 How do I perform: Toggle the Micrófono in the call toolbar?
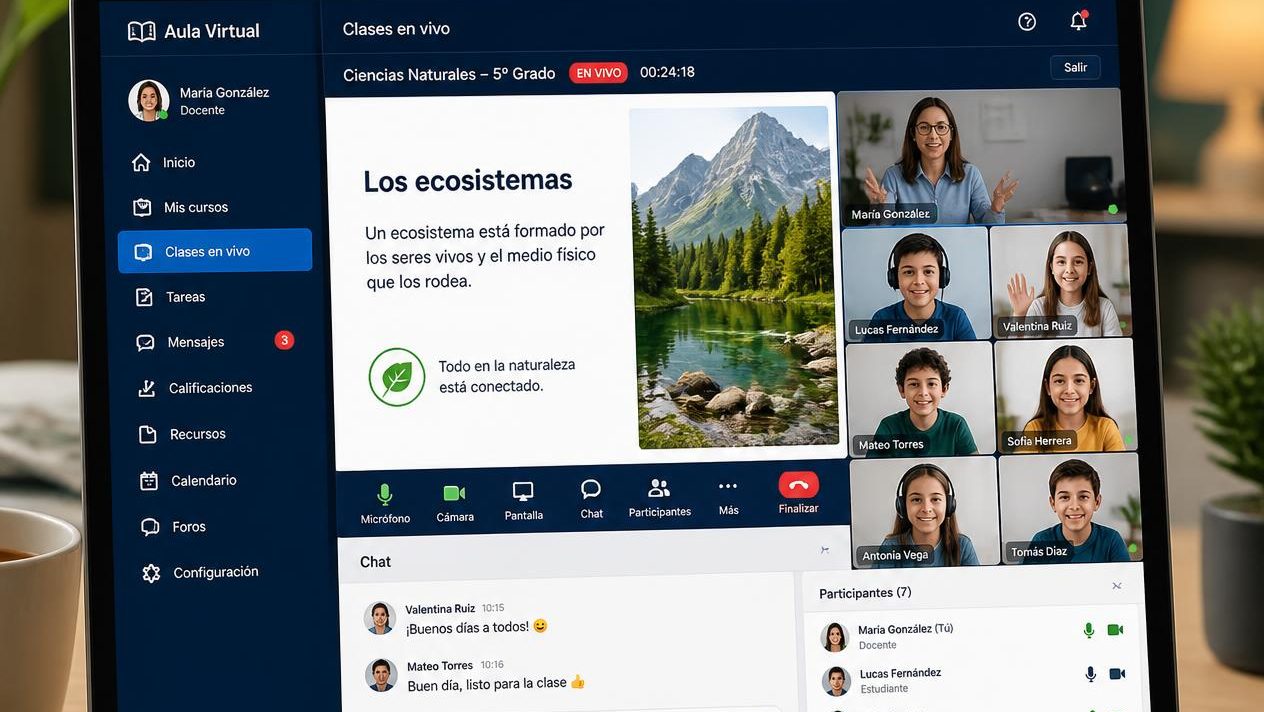385,504
